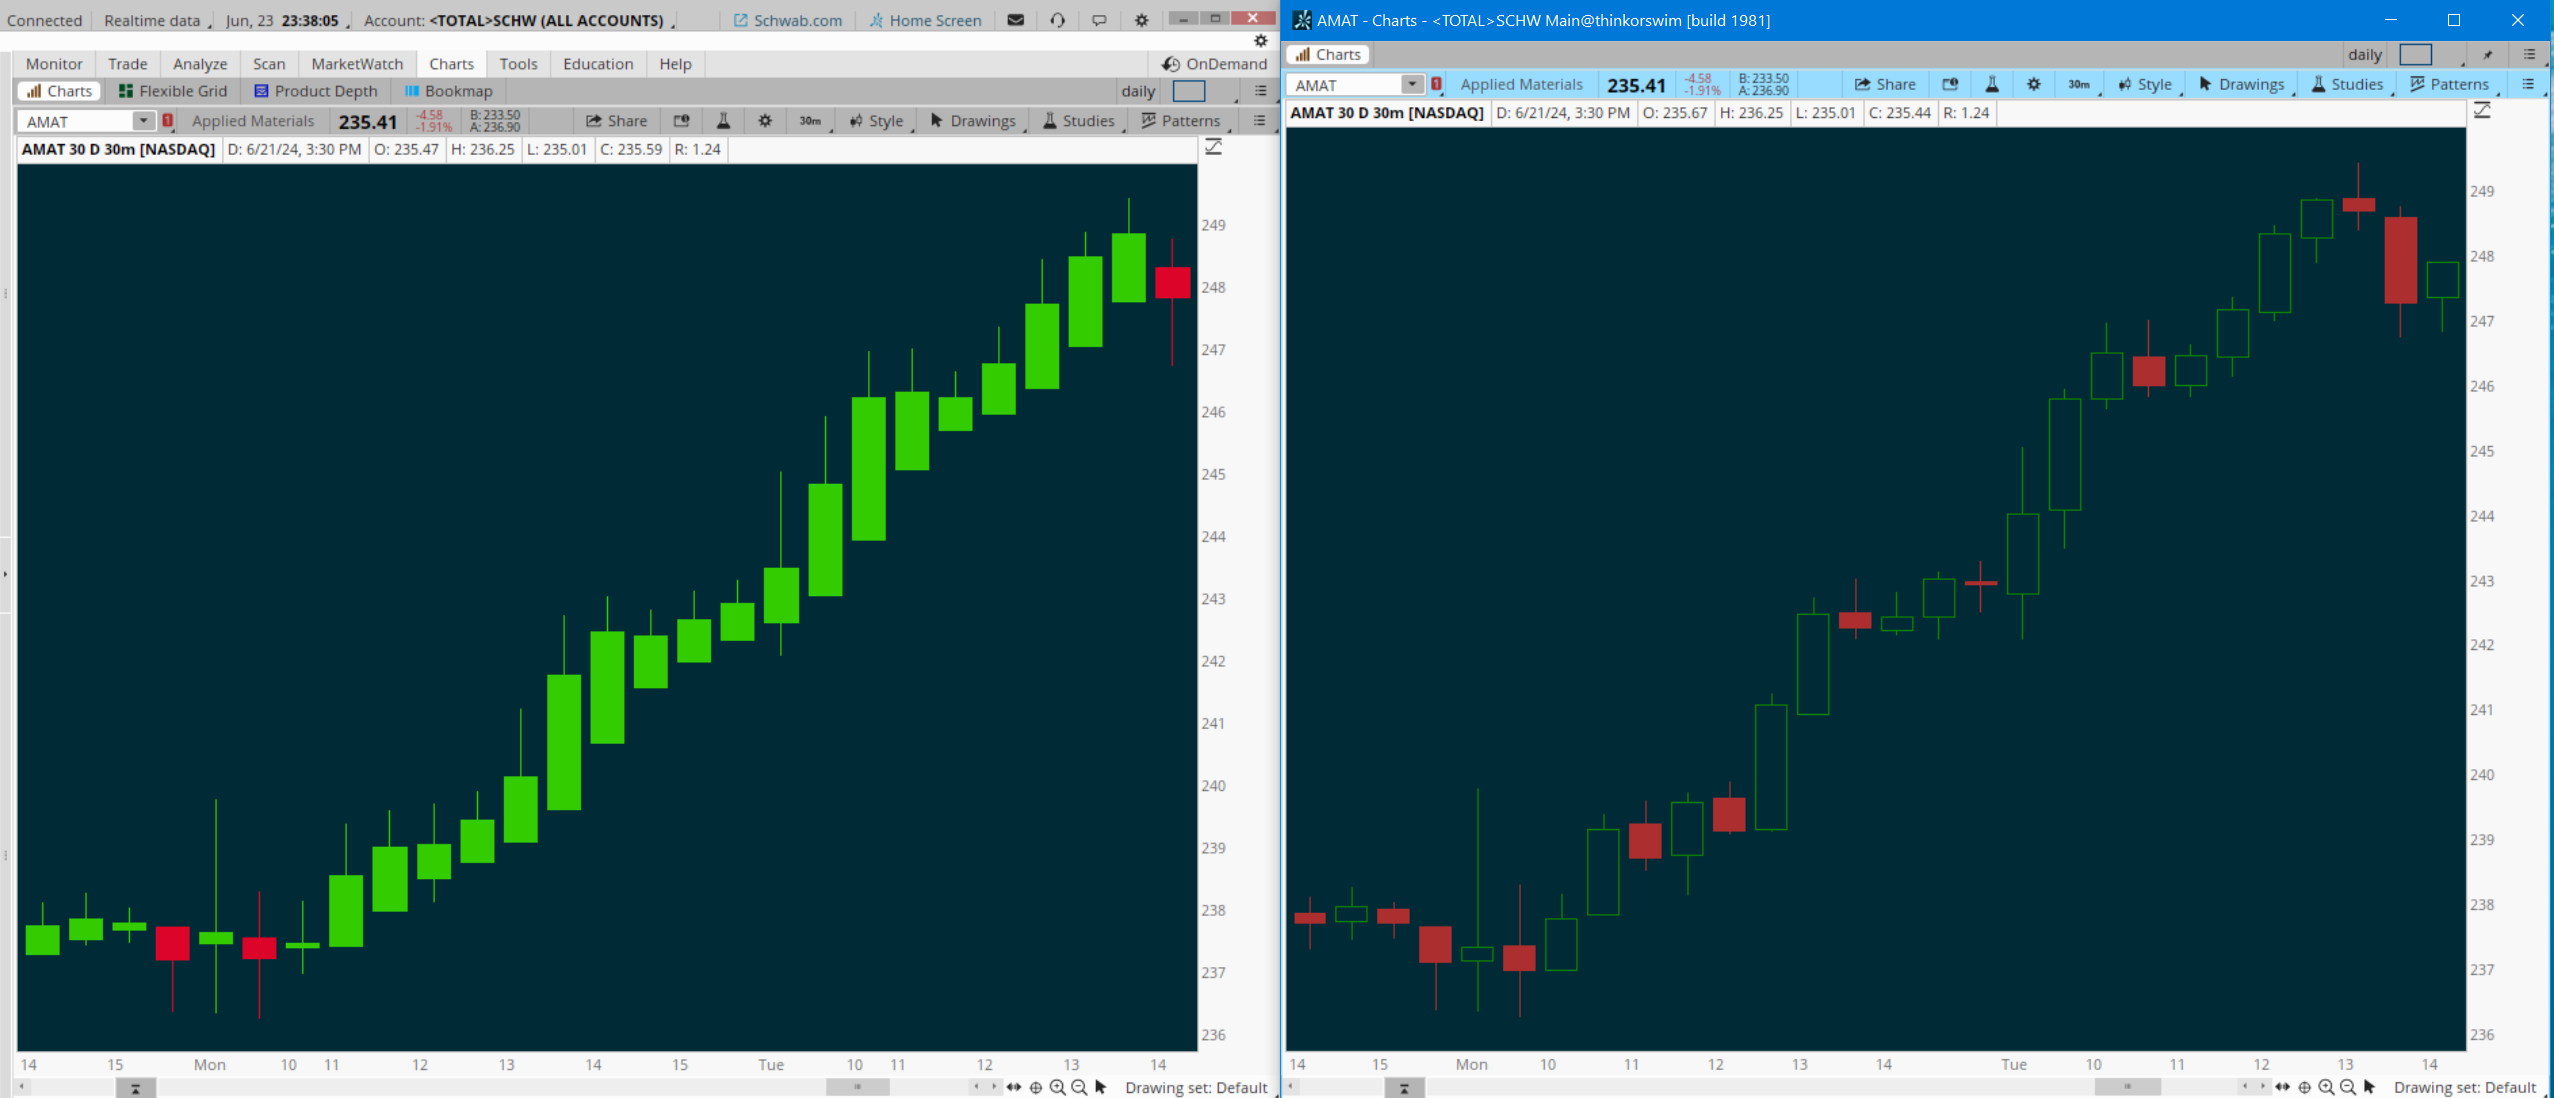Click the zoom out magnifier below left chart
The image size is (2554, 1098).
1079,1087
